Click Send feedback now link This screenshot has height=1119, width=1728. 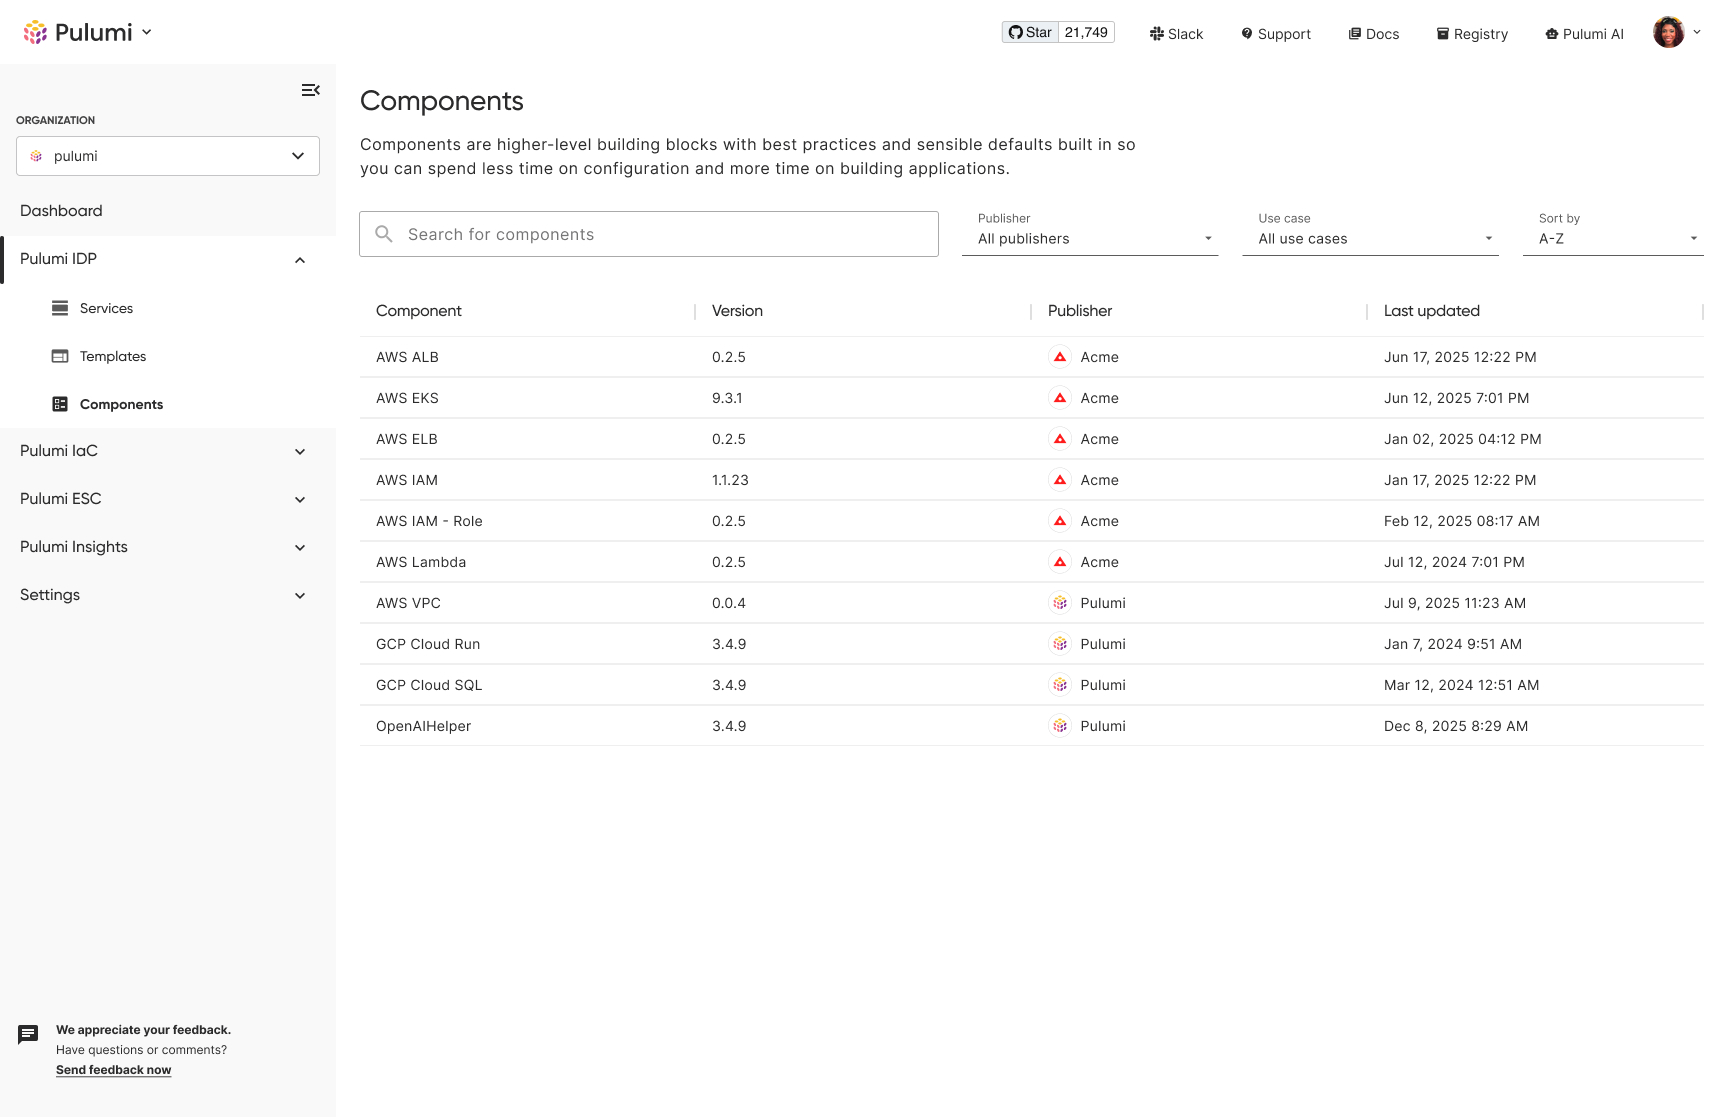pyautogui.click(x=113, y=1070)
